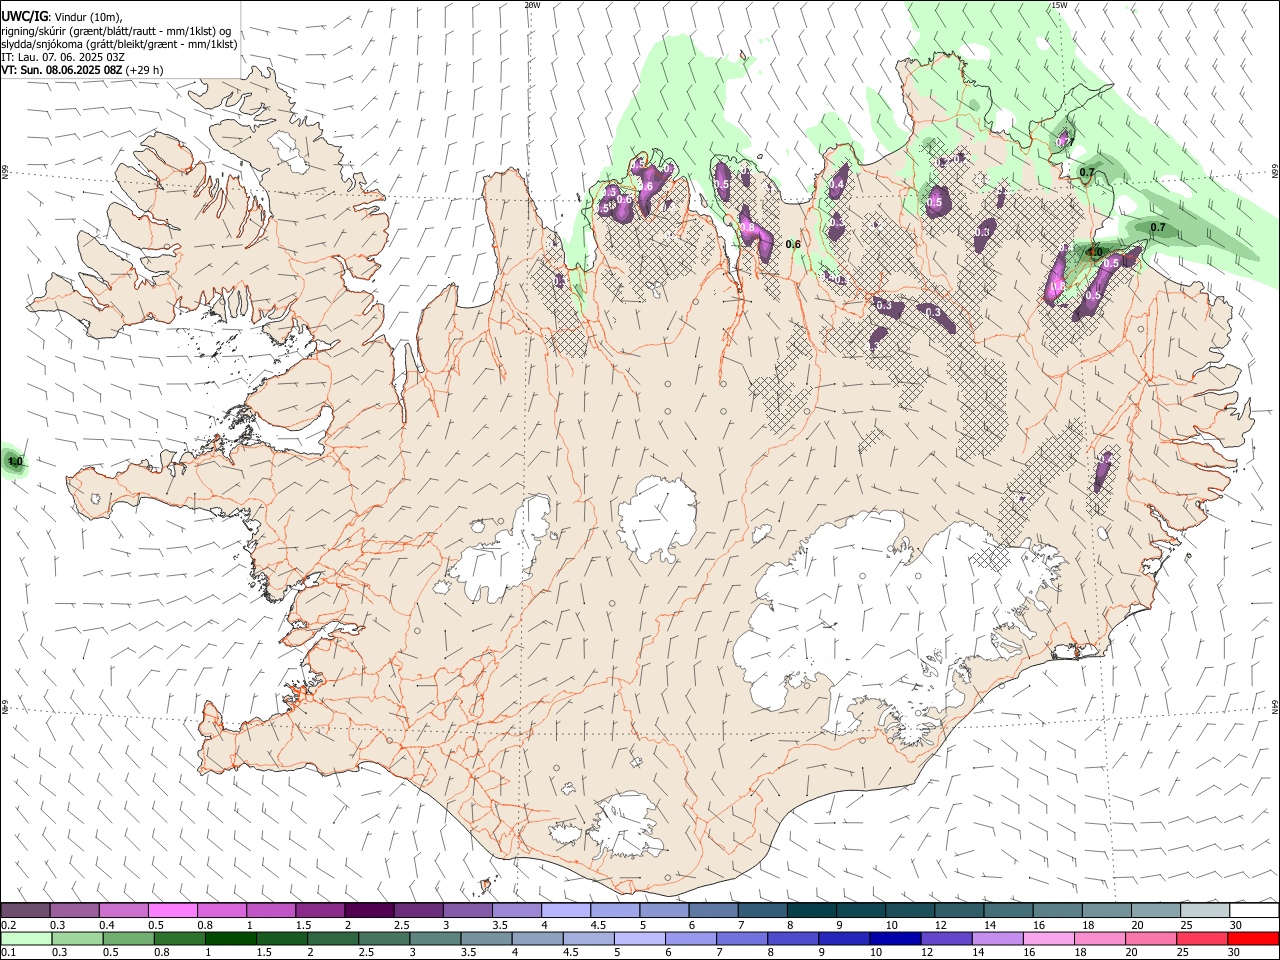Select the deep navy blue 10 swatch, lower legend row
The width and height of the screenshot is (1280, 960).
pyautogui.click(x=895, y=938)
